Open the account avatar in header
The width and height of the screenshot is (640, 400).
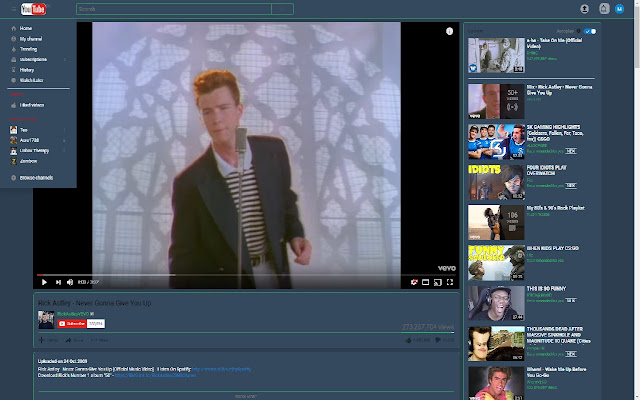619,9
